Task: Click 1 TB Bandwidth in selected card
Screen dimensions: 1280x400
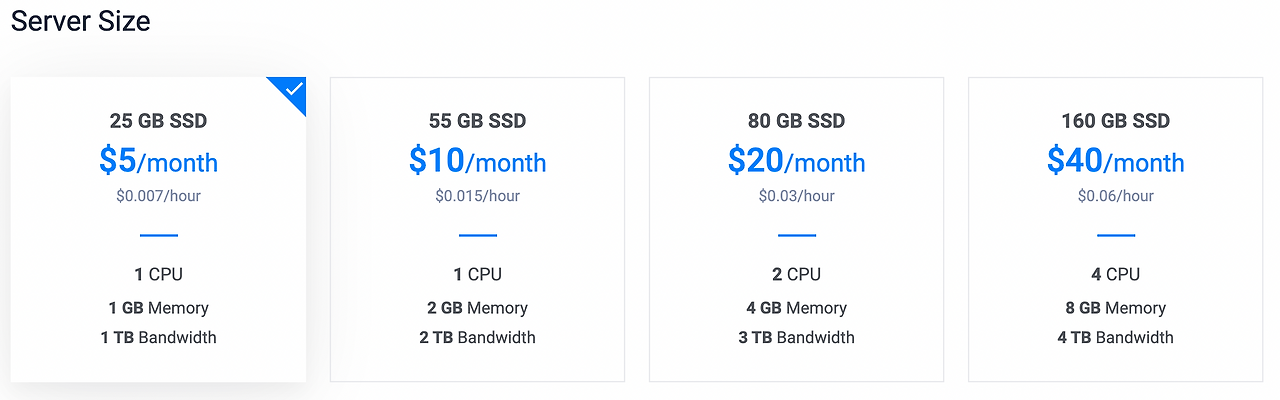Action: pyautogui.click(x=158, y=338)
